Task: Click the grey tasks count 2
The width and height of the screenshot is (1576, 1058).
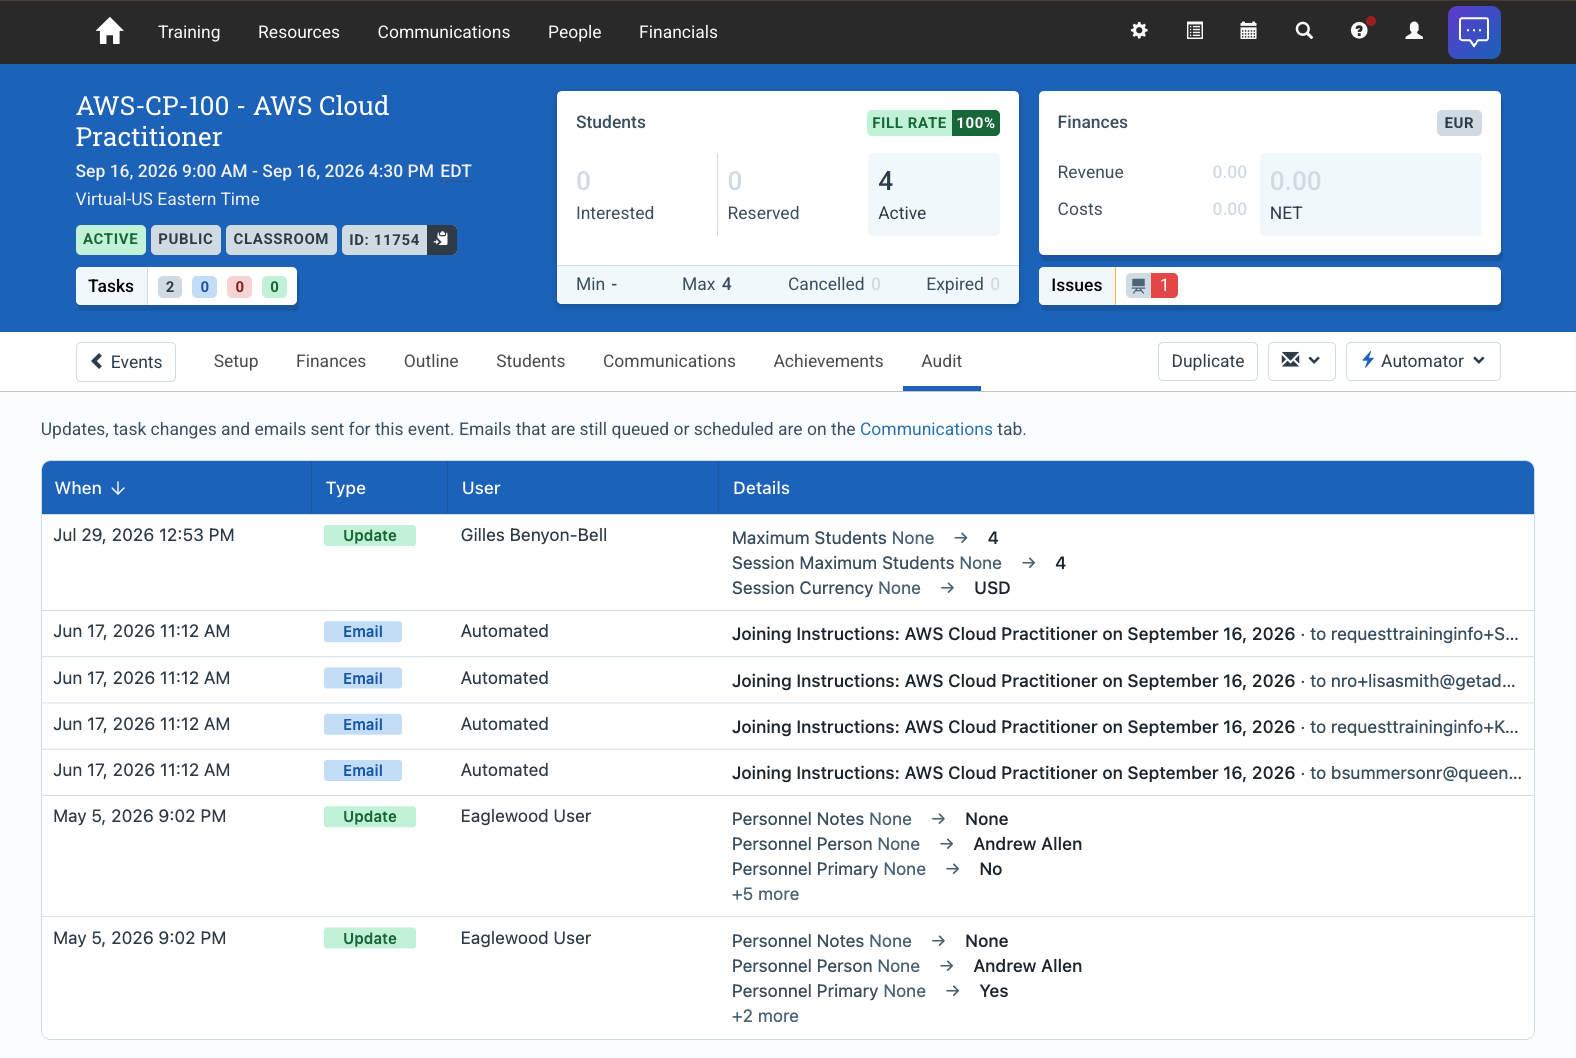Action: tap(170, 287)
